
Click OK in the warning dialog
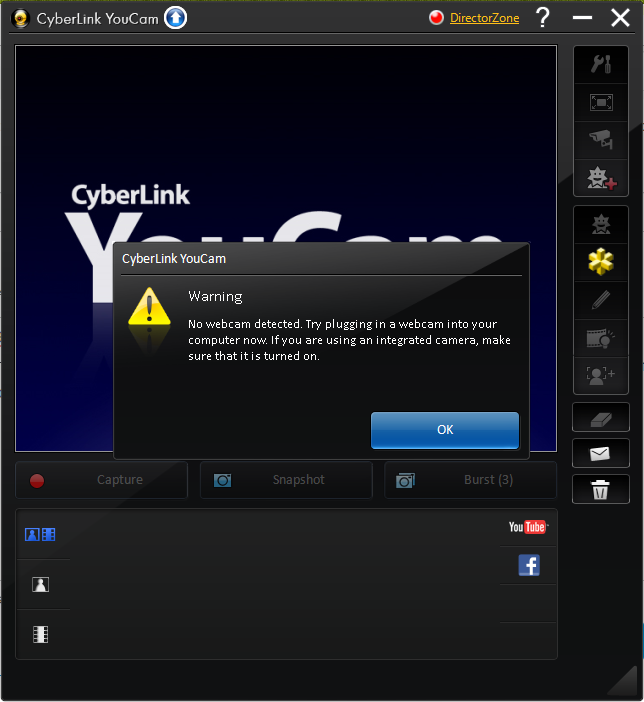[445, 430]
